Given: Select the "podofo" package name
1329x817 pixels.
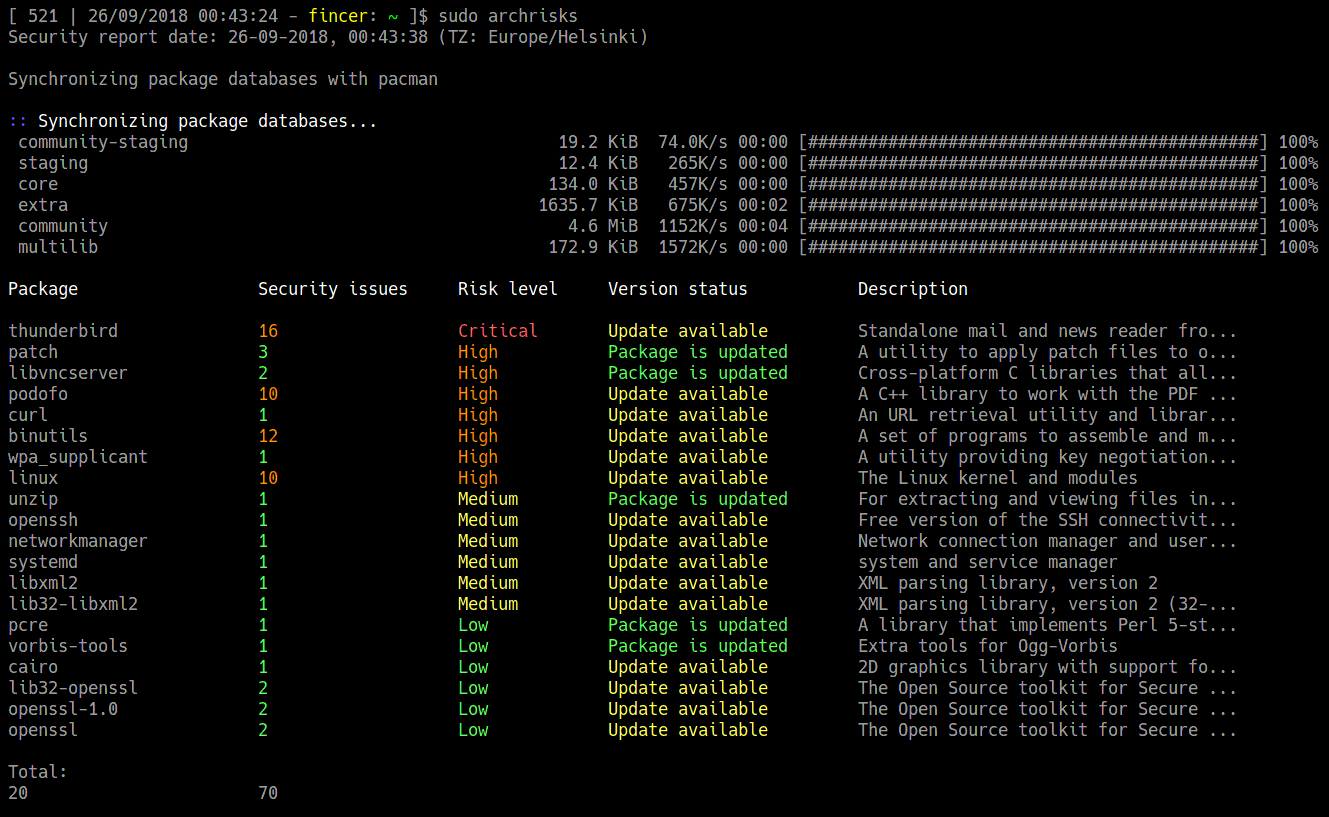Looking at the screenshot, I should pos(38,394).
